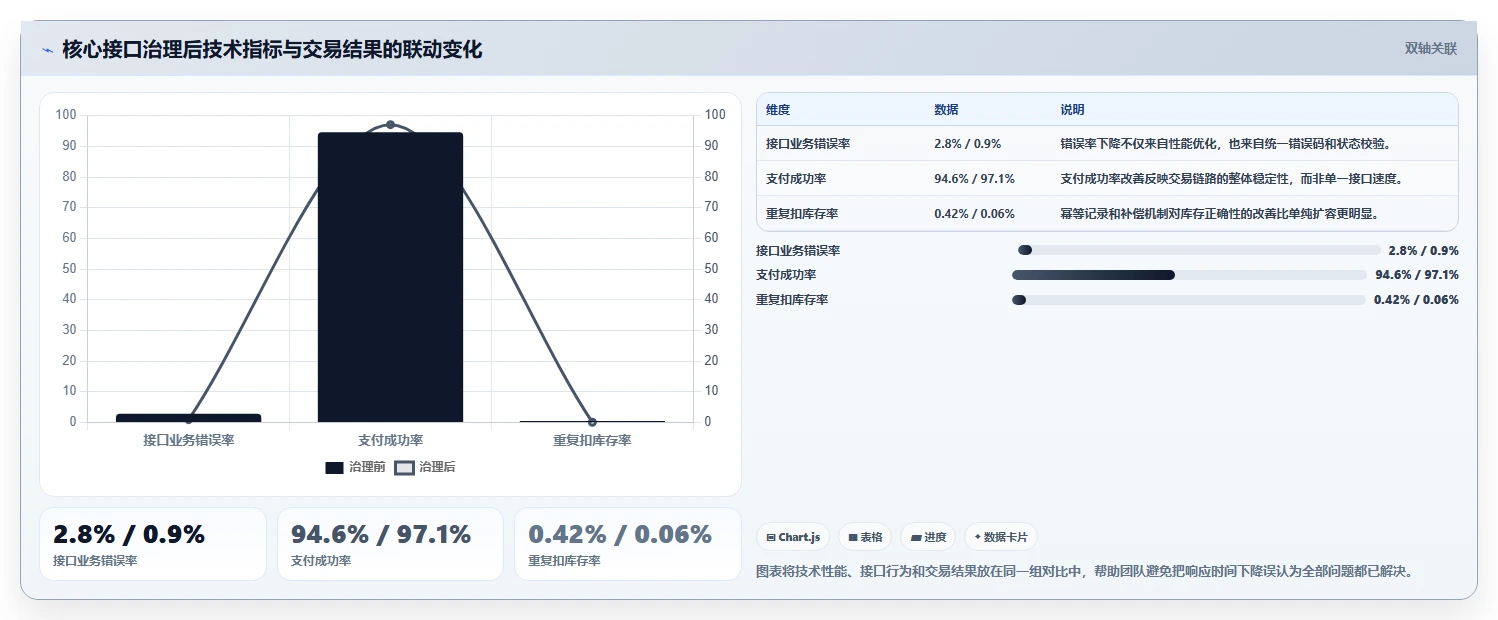Click the 2.8% / 0.9% value beside progress bar
The image size is (1498, 620).
tap(1423, 251)
